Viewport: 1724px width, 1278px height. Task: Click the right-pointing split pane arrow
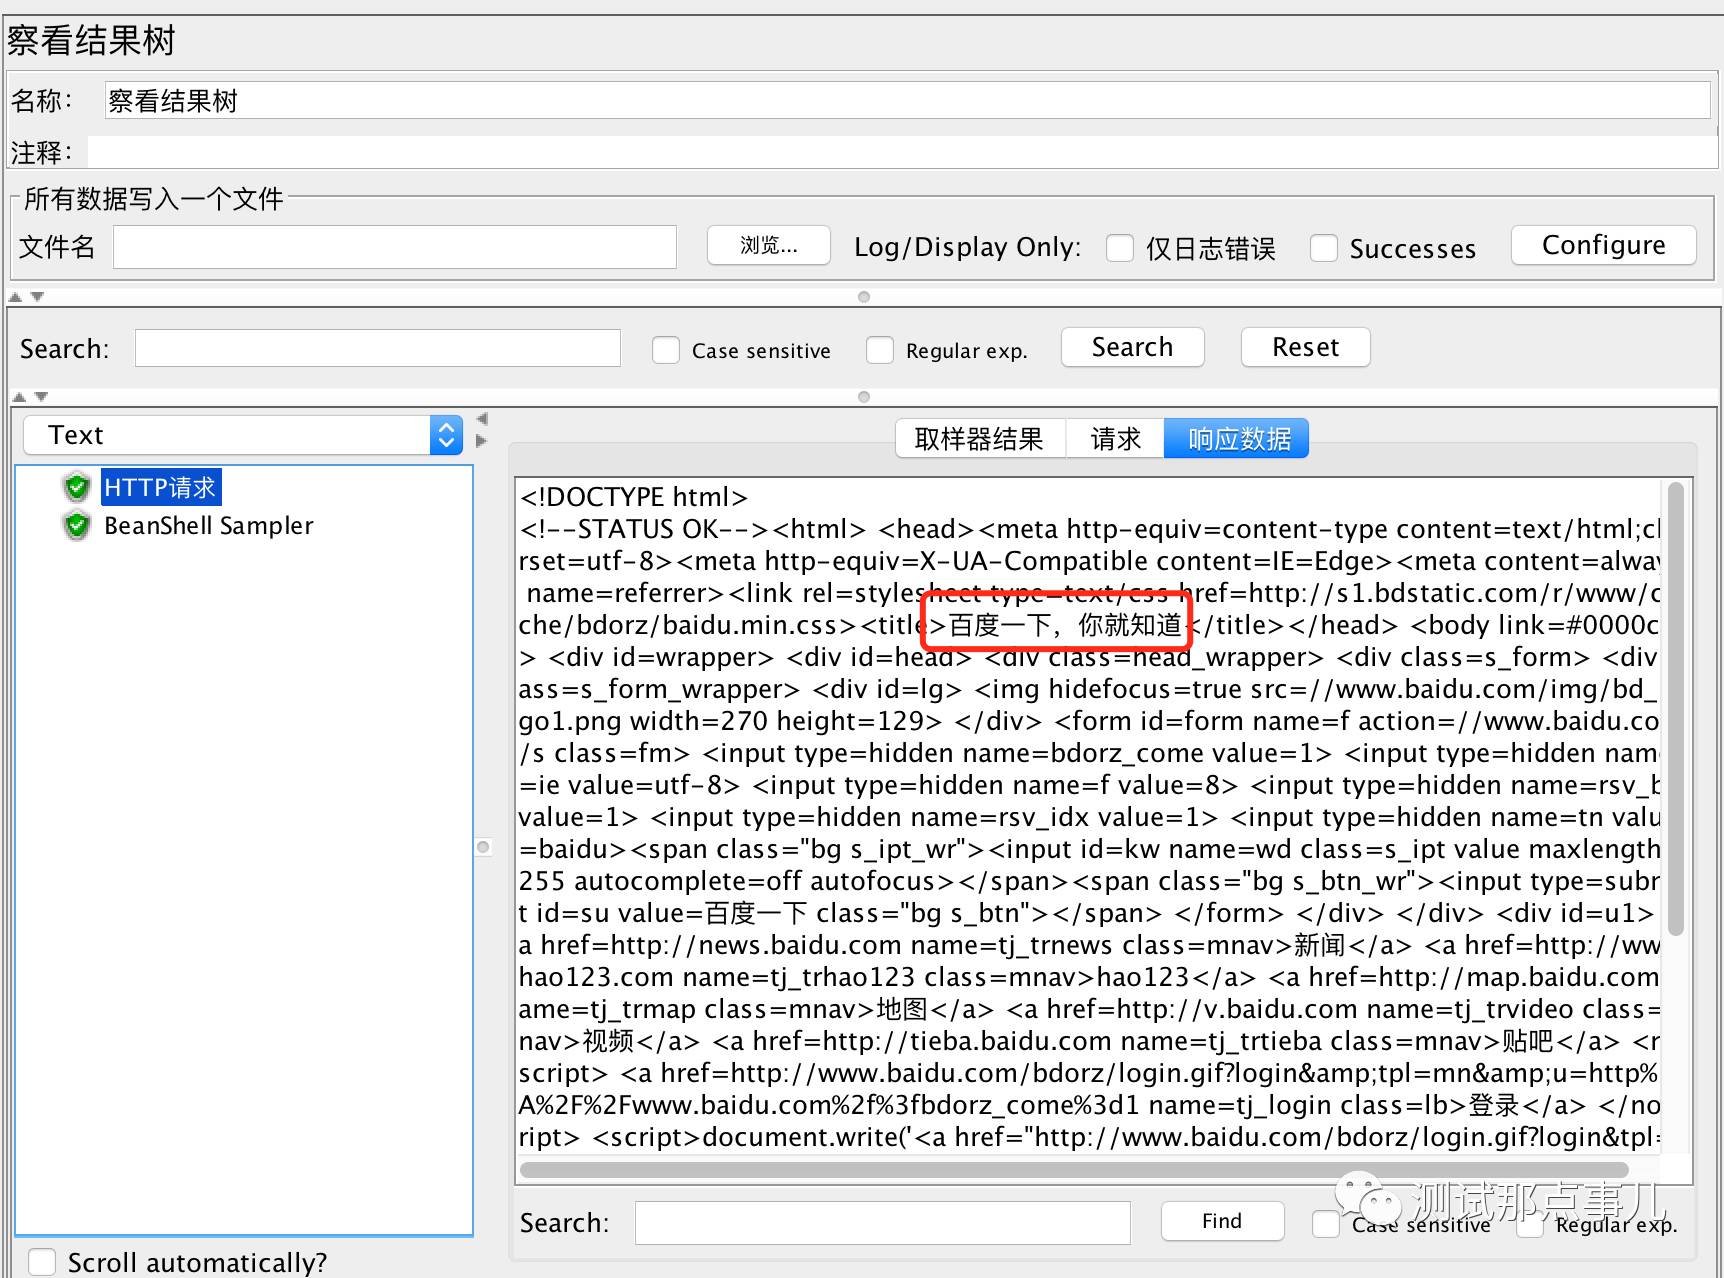pos(482,441)
